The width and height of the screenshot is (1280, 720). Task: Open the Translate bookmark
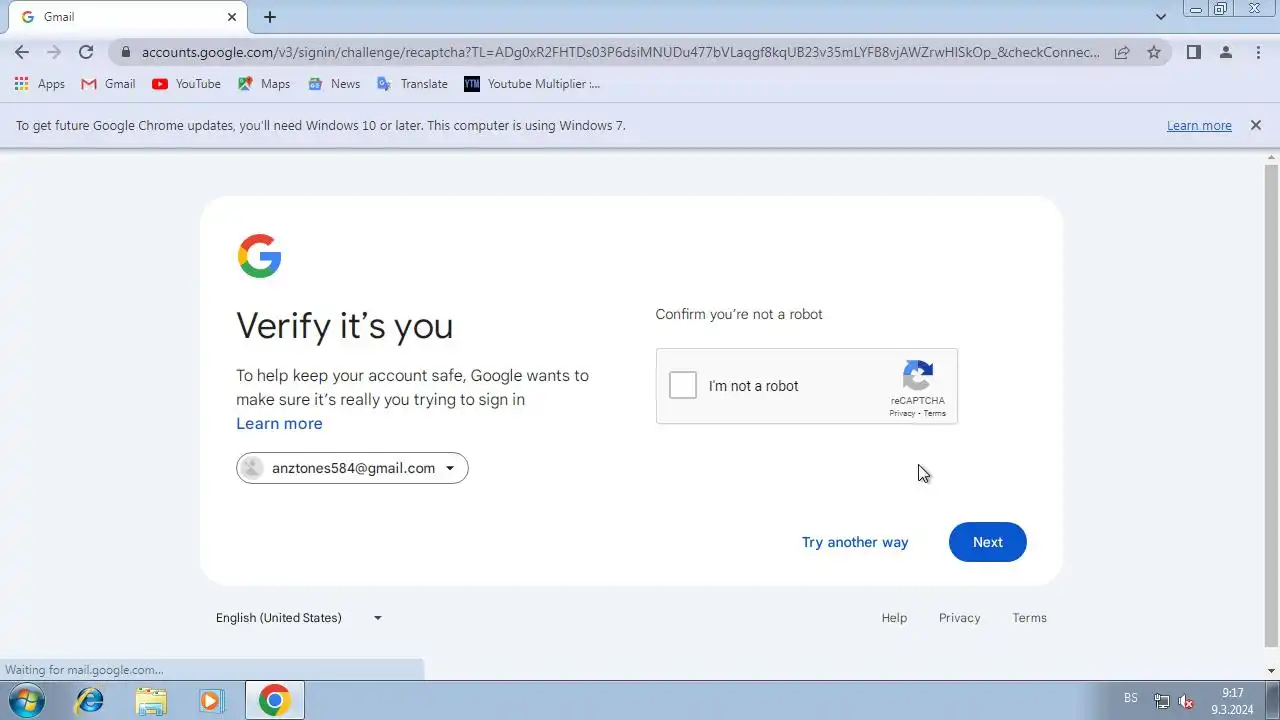click(x=412, y=84)
